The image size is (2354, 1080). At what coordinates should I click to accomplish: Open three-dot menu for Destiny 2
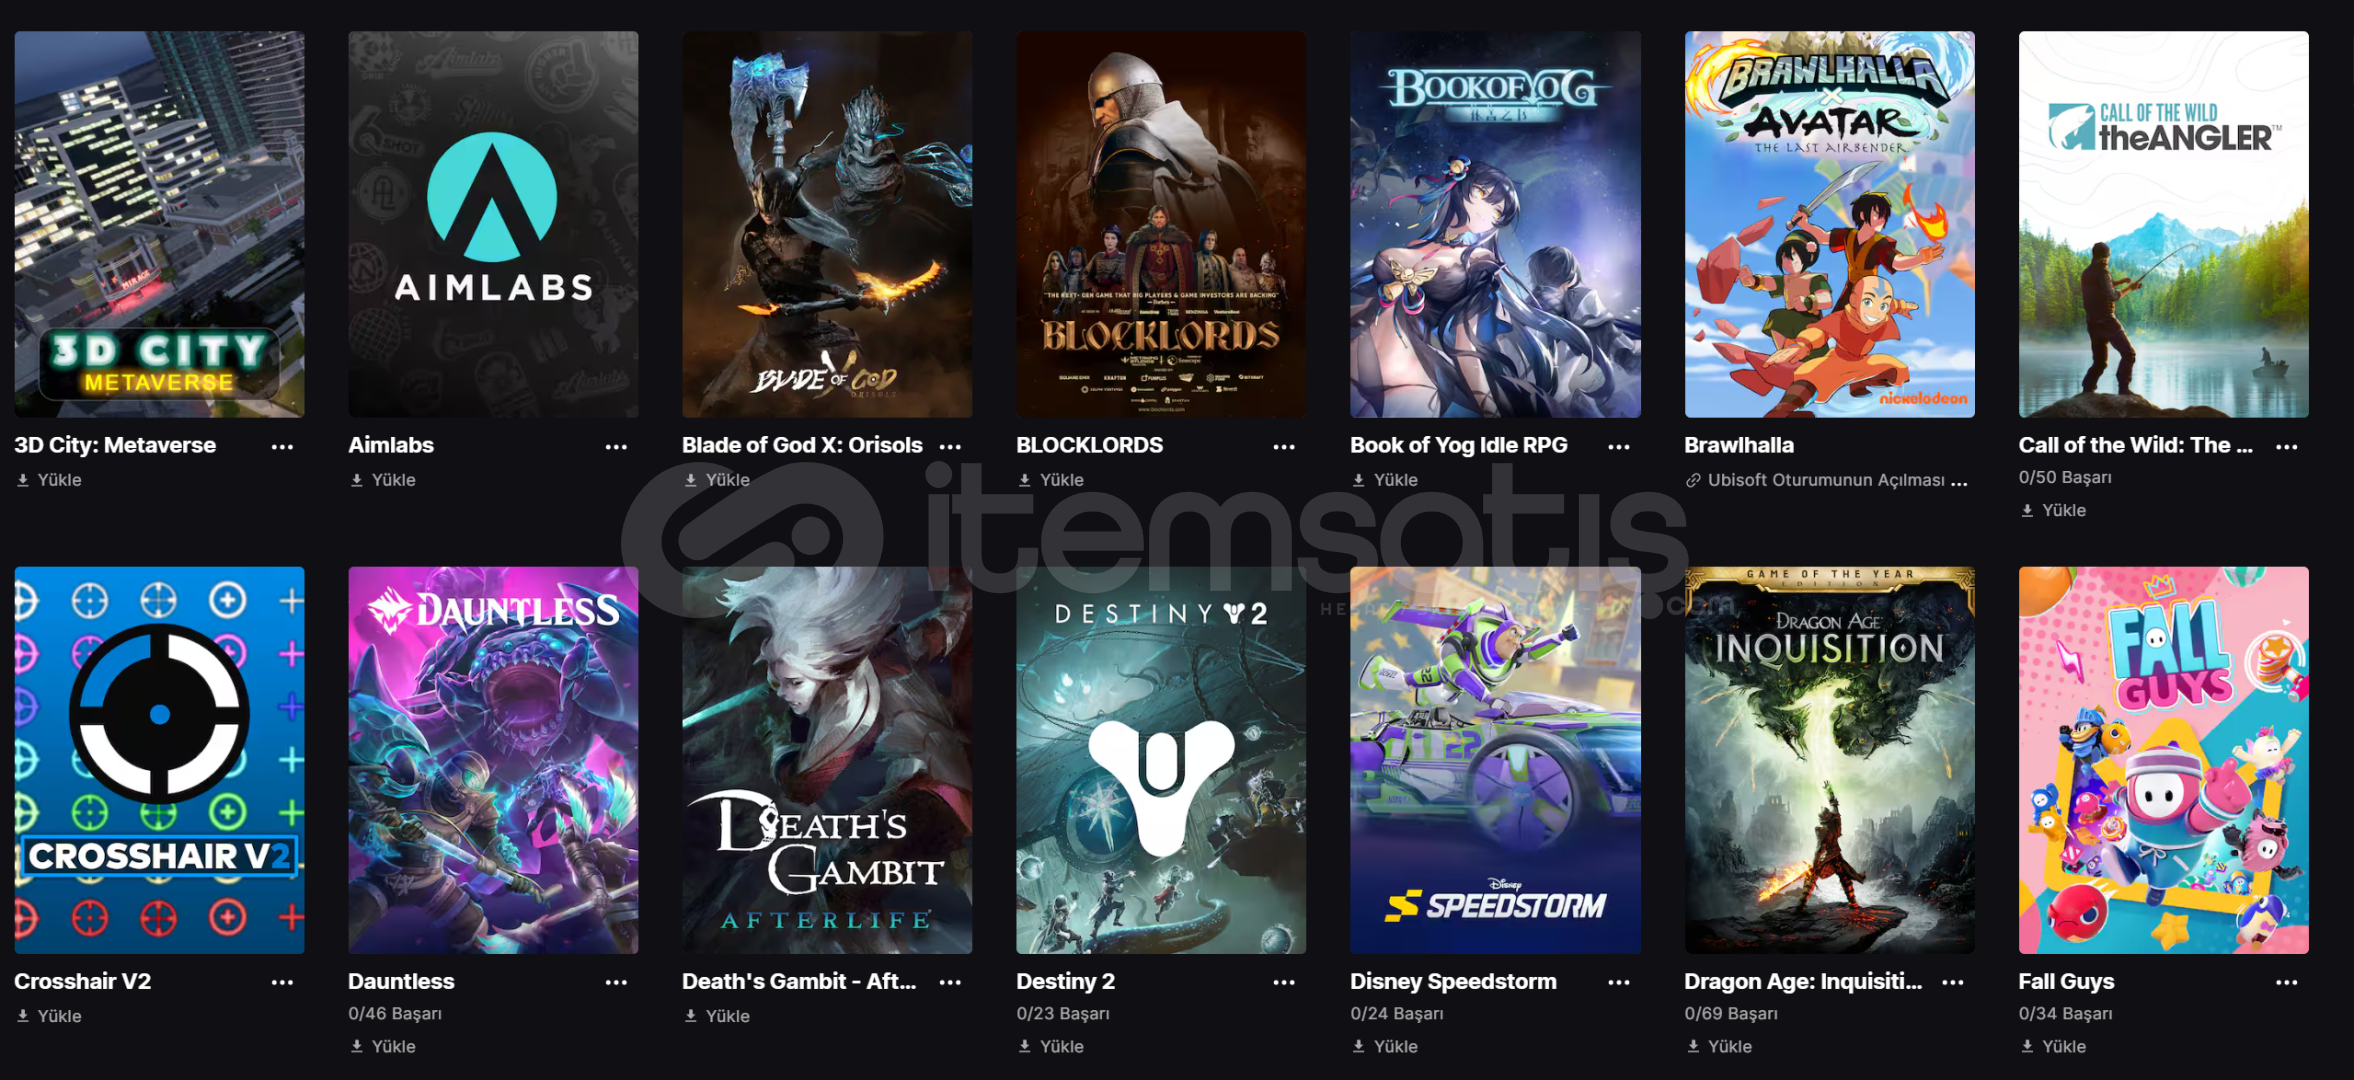point(1285,983)
